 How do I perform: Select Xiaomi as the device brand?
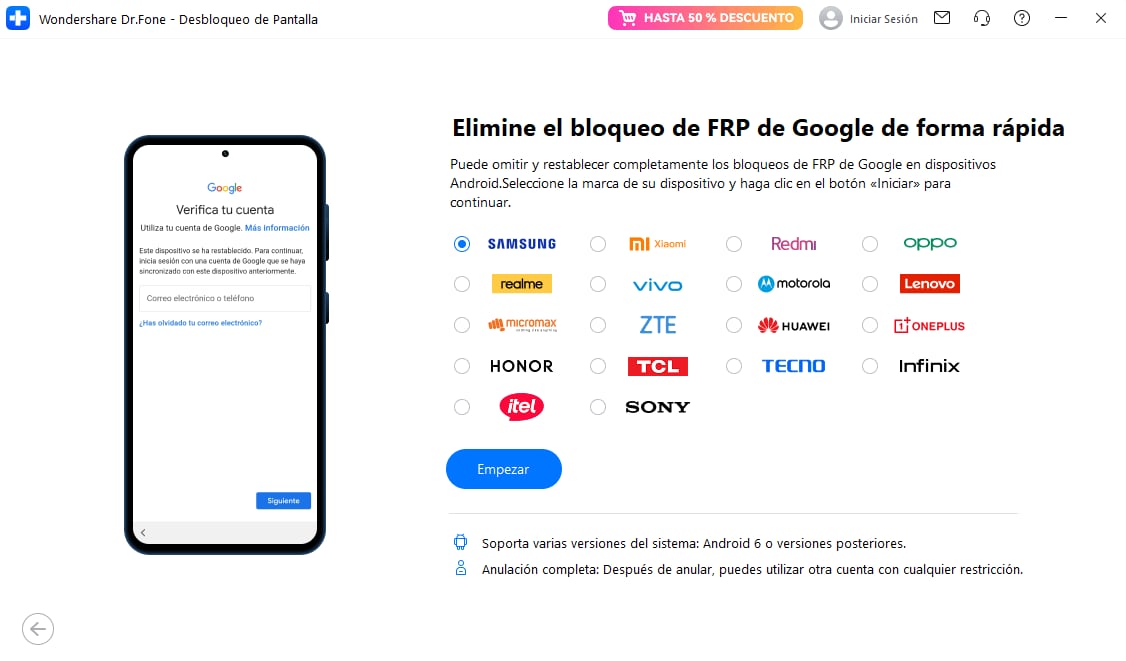(x=598, y=243)
